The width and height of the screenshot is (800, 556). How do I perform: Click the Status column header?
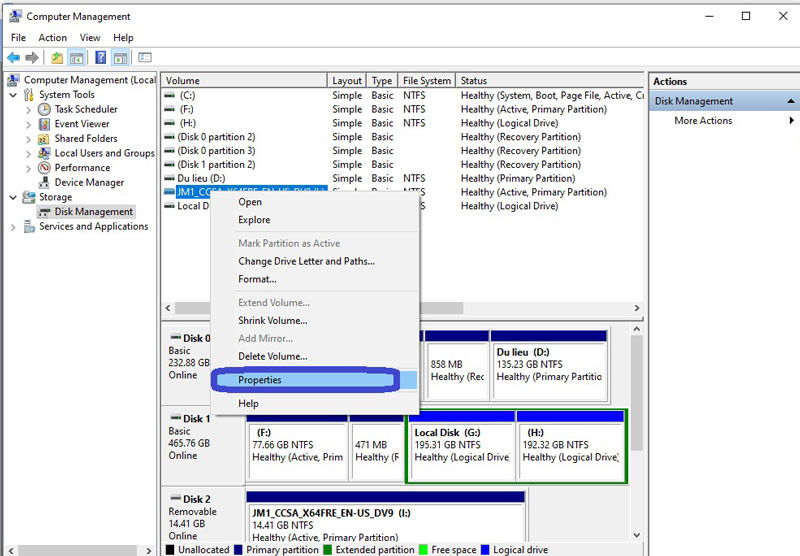[474, 81]
